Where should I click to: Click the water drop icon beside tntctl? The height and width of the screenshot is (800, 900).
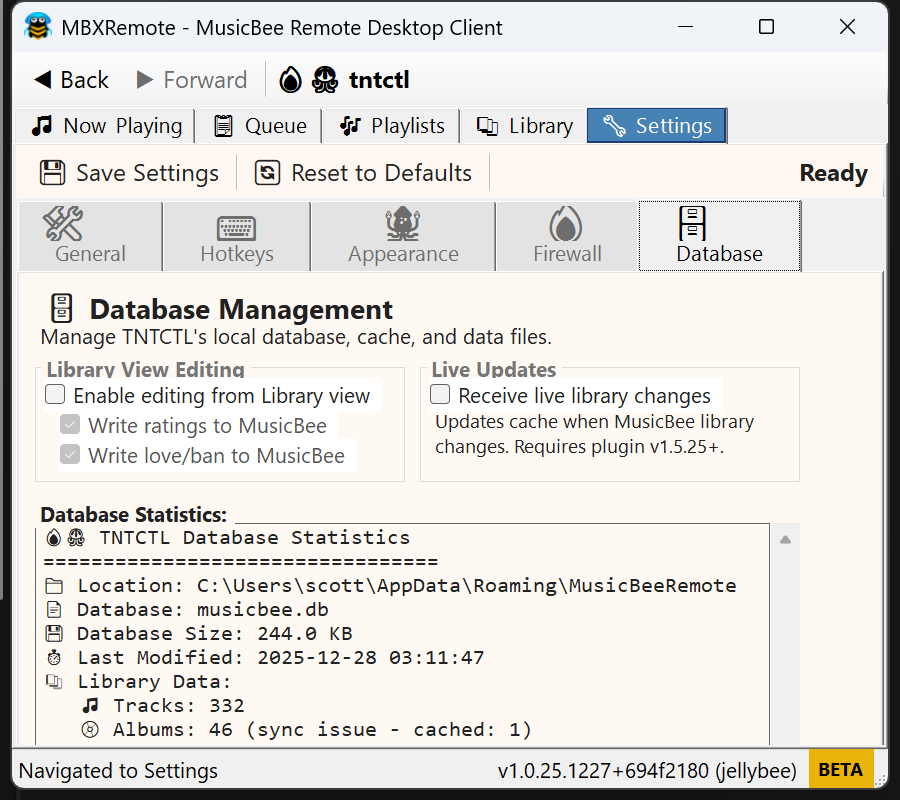pos(289,79)
